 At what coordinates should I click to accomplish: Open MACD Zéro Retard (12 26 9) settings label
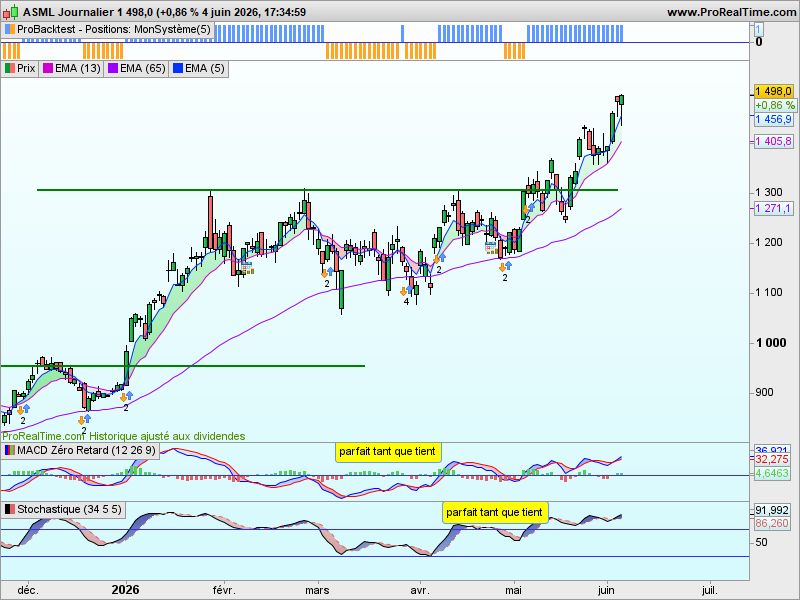click(x=86, y=451)
